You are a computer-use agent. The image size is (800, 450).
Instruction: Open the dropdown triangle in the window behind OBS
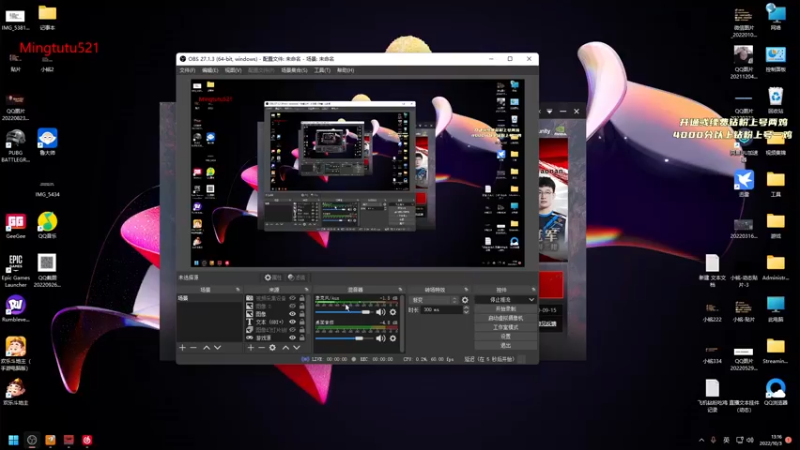pos(549,111)
